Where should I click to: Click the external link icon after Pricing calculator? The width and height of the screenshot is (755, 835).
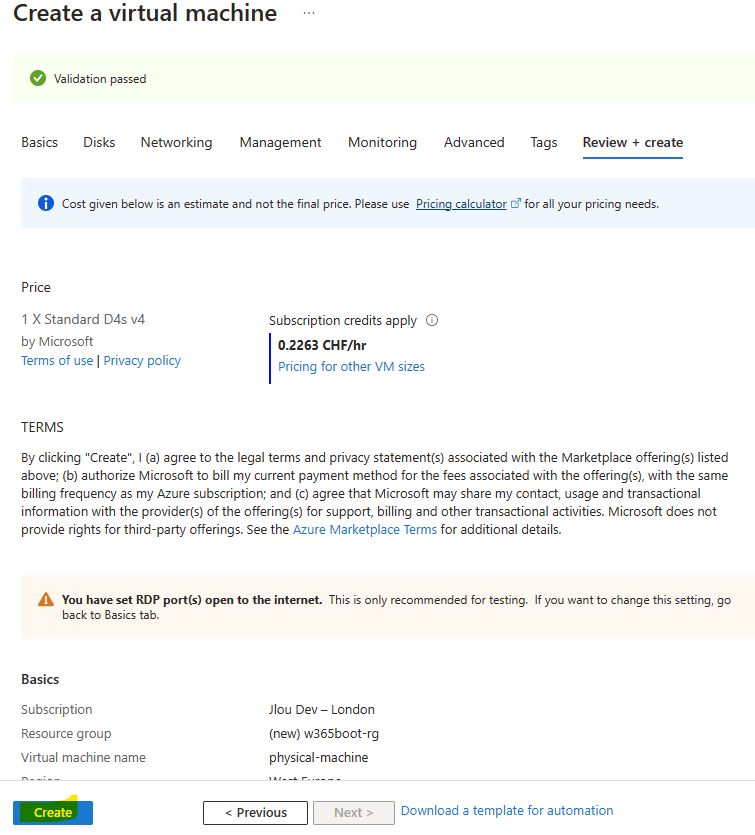[515, 203]
